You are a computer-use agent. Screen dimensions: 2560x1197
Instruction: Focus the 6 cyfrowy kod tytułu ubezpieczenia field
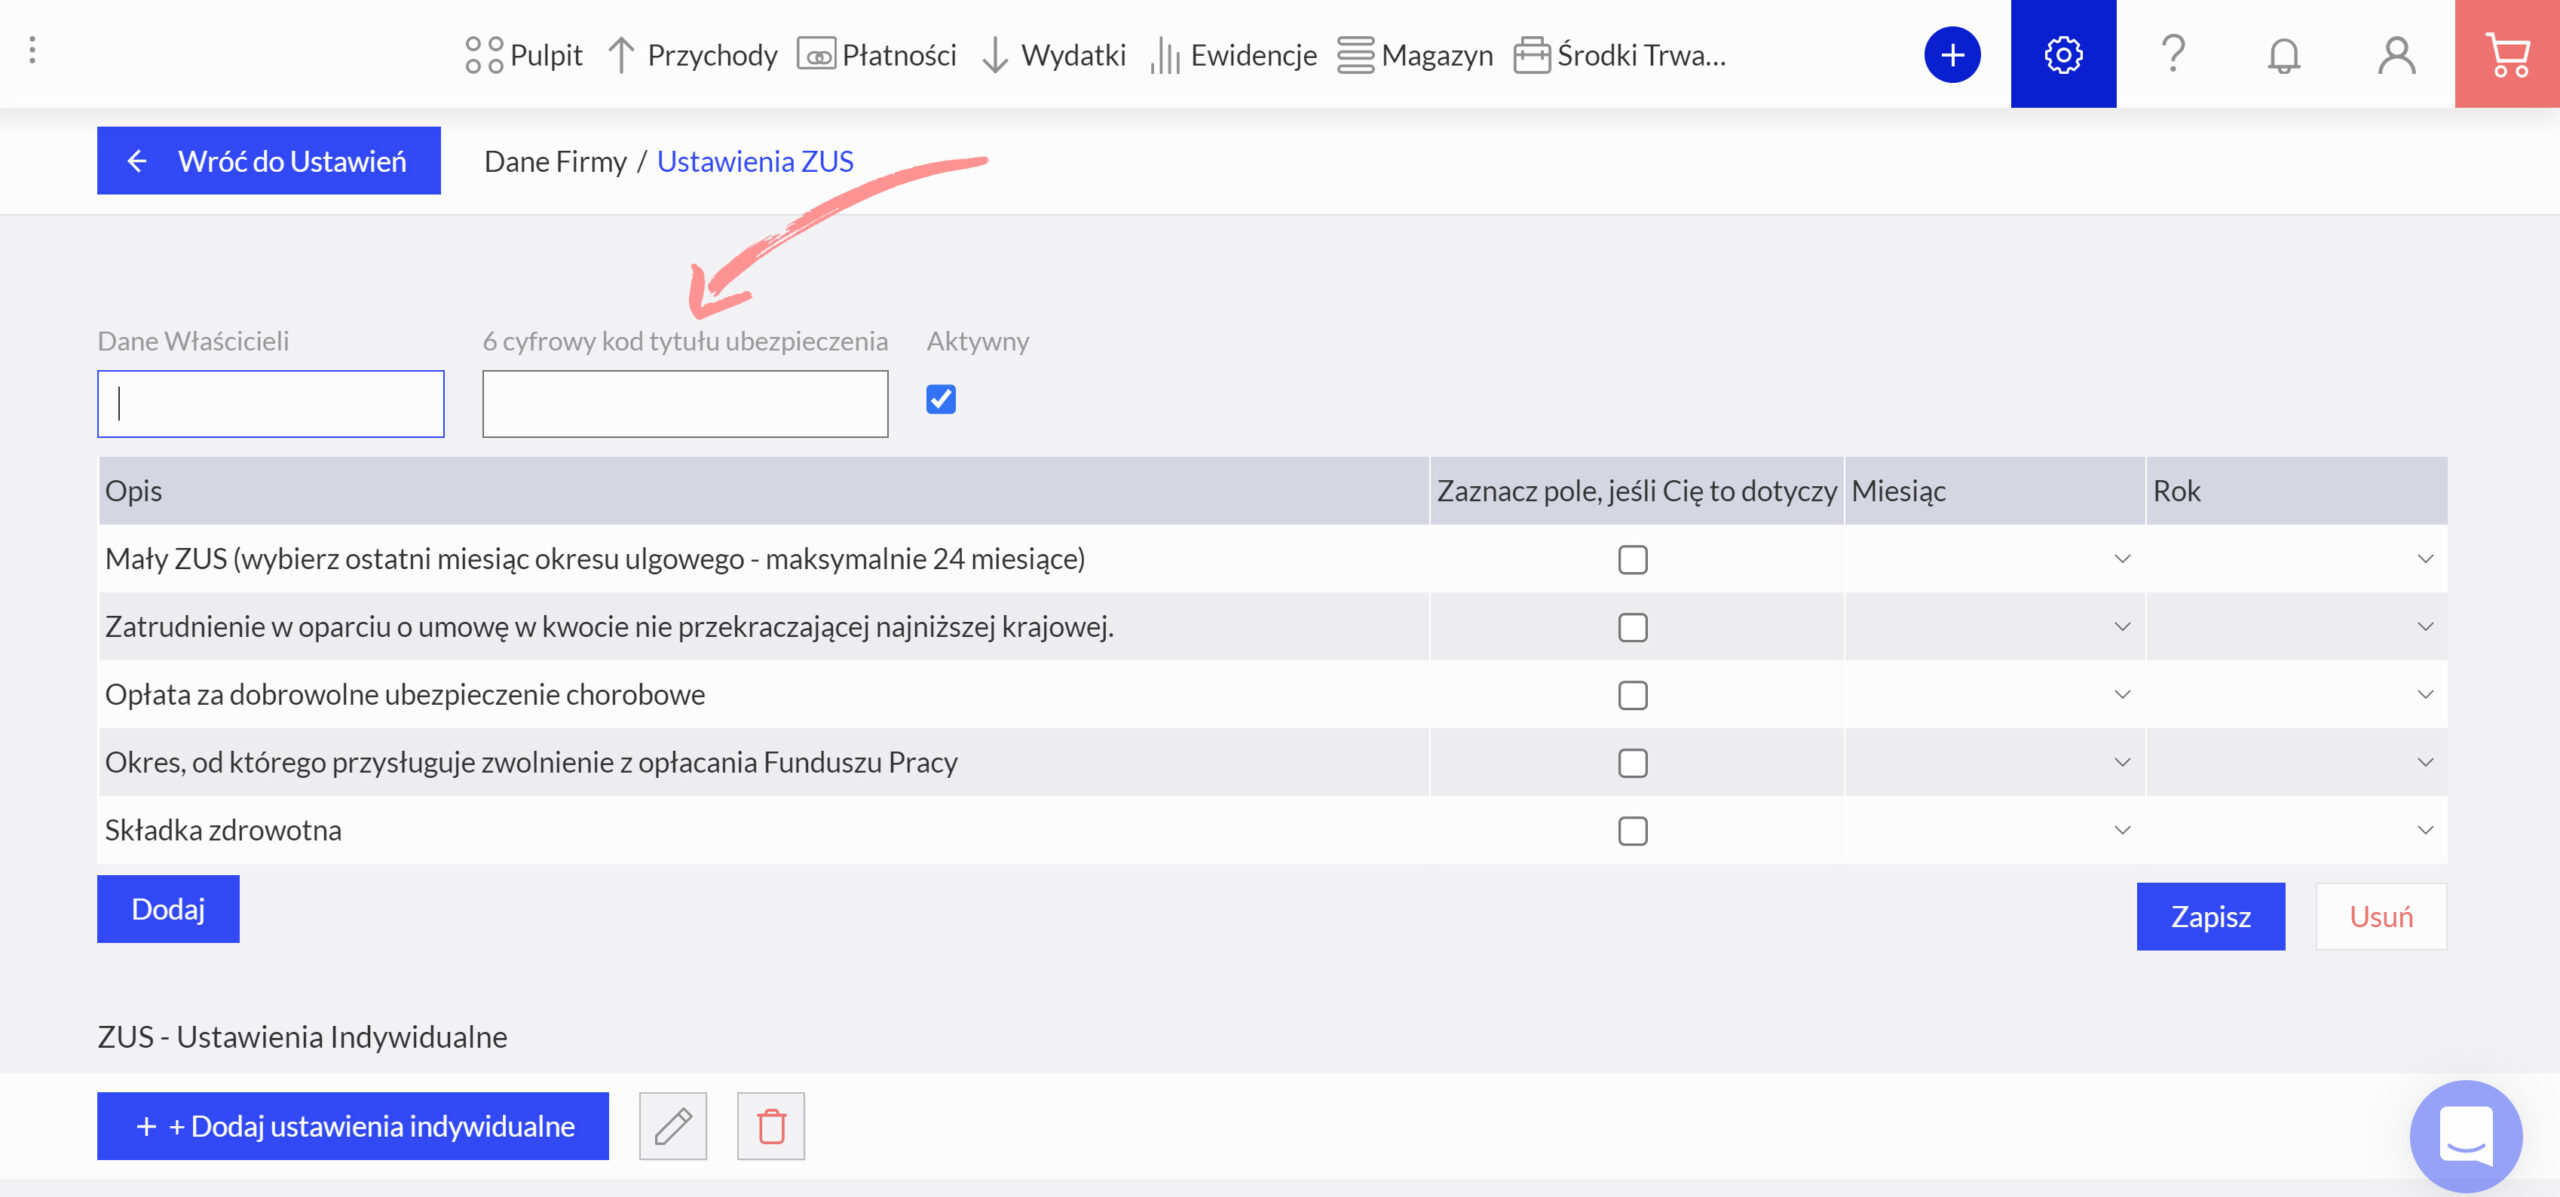pyautogui.click(x=685, y=404)
